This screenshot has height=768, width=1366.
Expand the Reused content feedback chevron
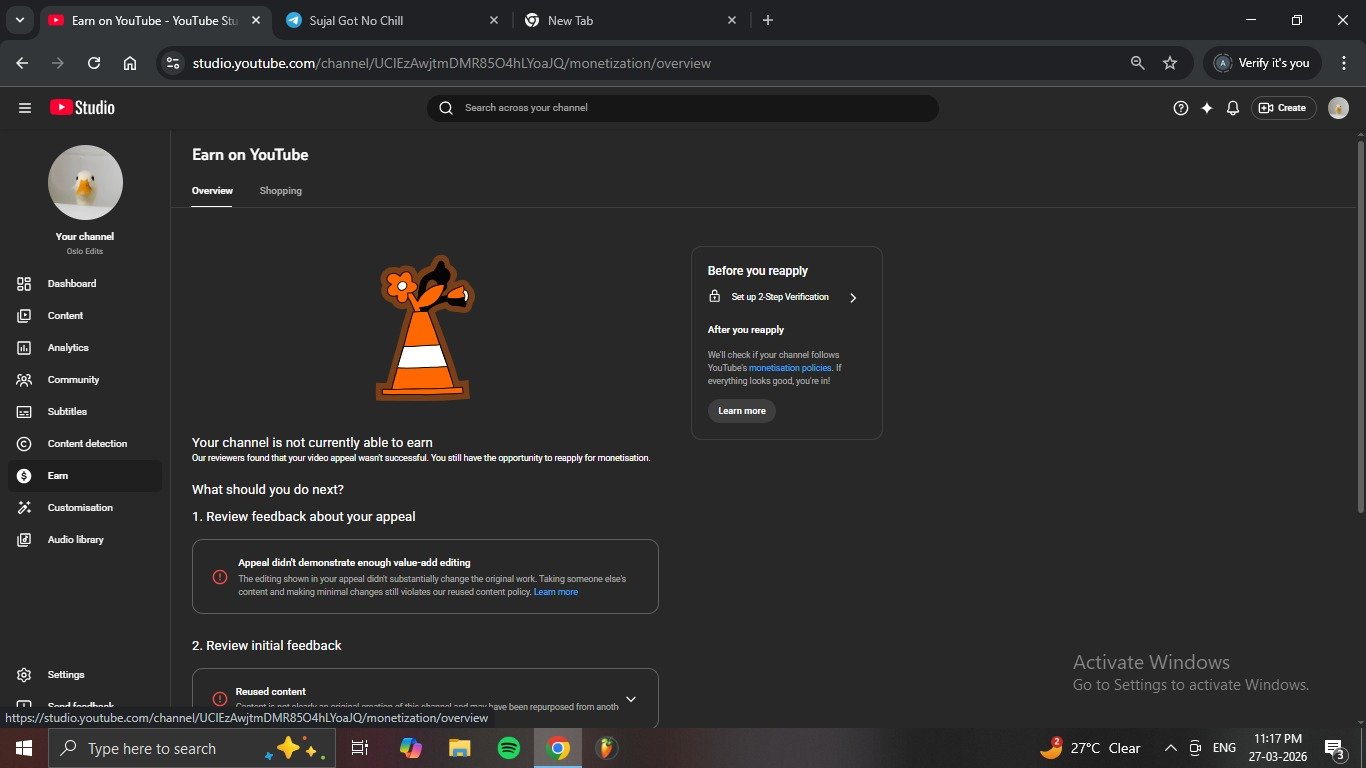pos(630,699)
